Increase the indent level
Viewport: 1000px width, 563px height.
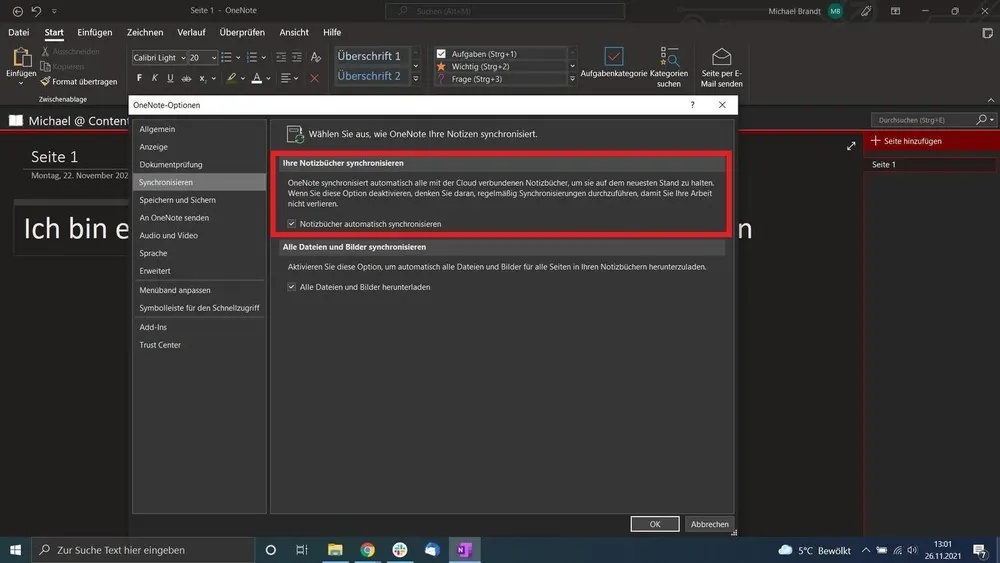coord(297,57)
